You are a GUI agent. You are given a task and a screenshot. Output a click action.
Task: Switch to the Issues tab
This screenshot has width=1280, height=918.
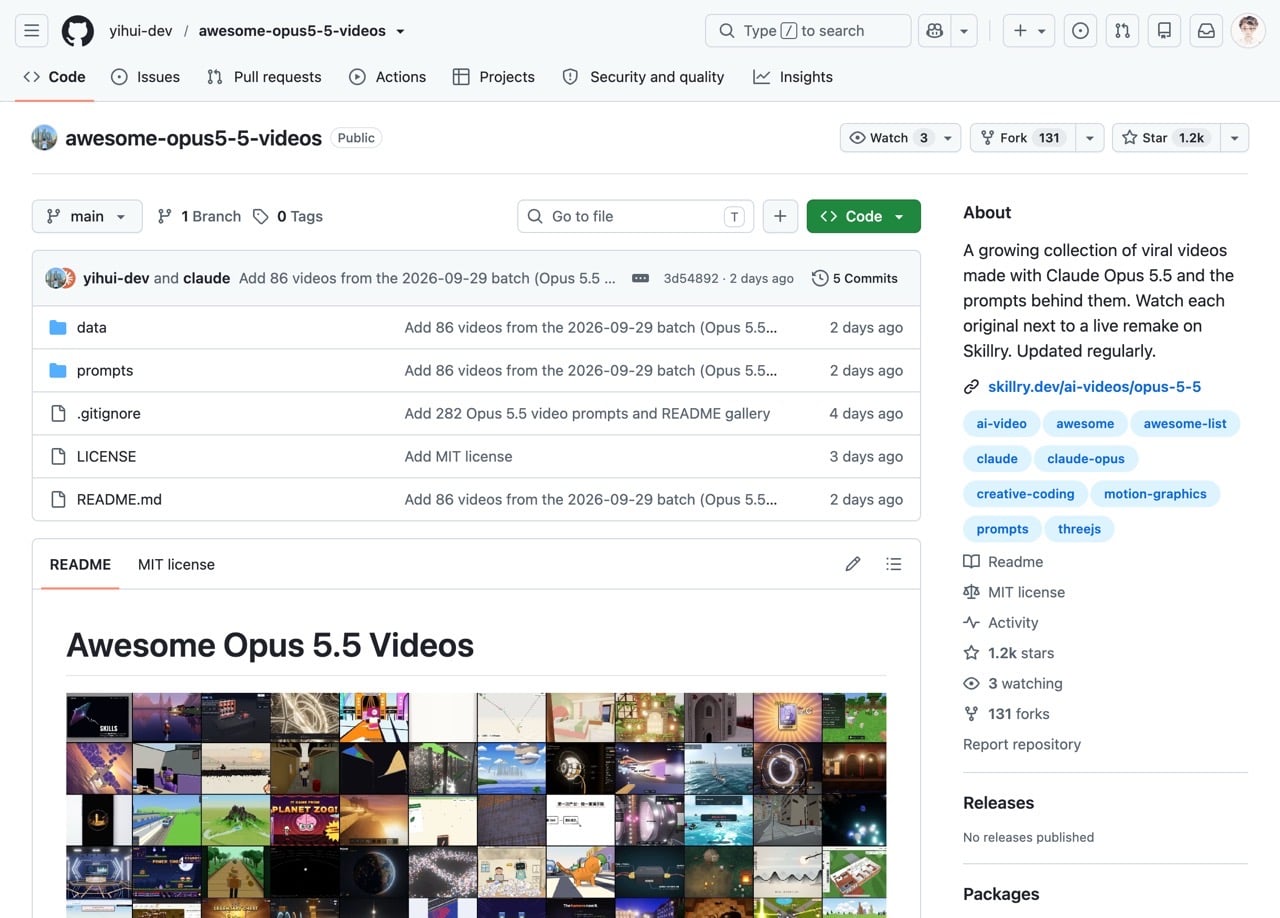(145, 77)
